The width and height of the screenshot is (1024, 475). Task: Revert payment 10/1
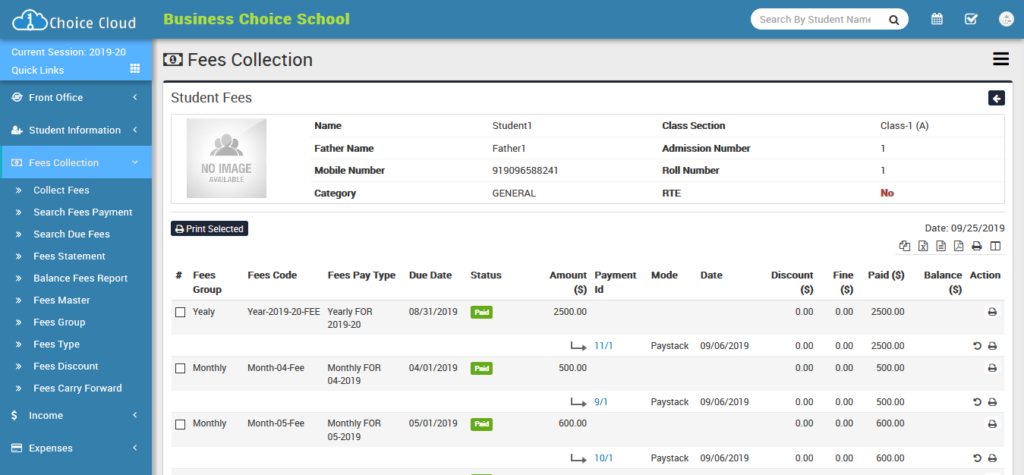(x=977, y=458)
